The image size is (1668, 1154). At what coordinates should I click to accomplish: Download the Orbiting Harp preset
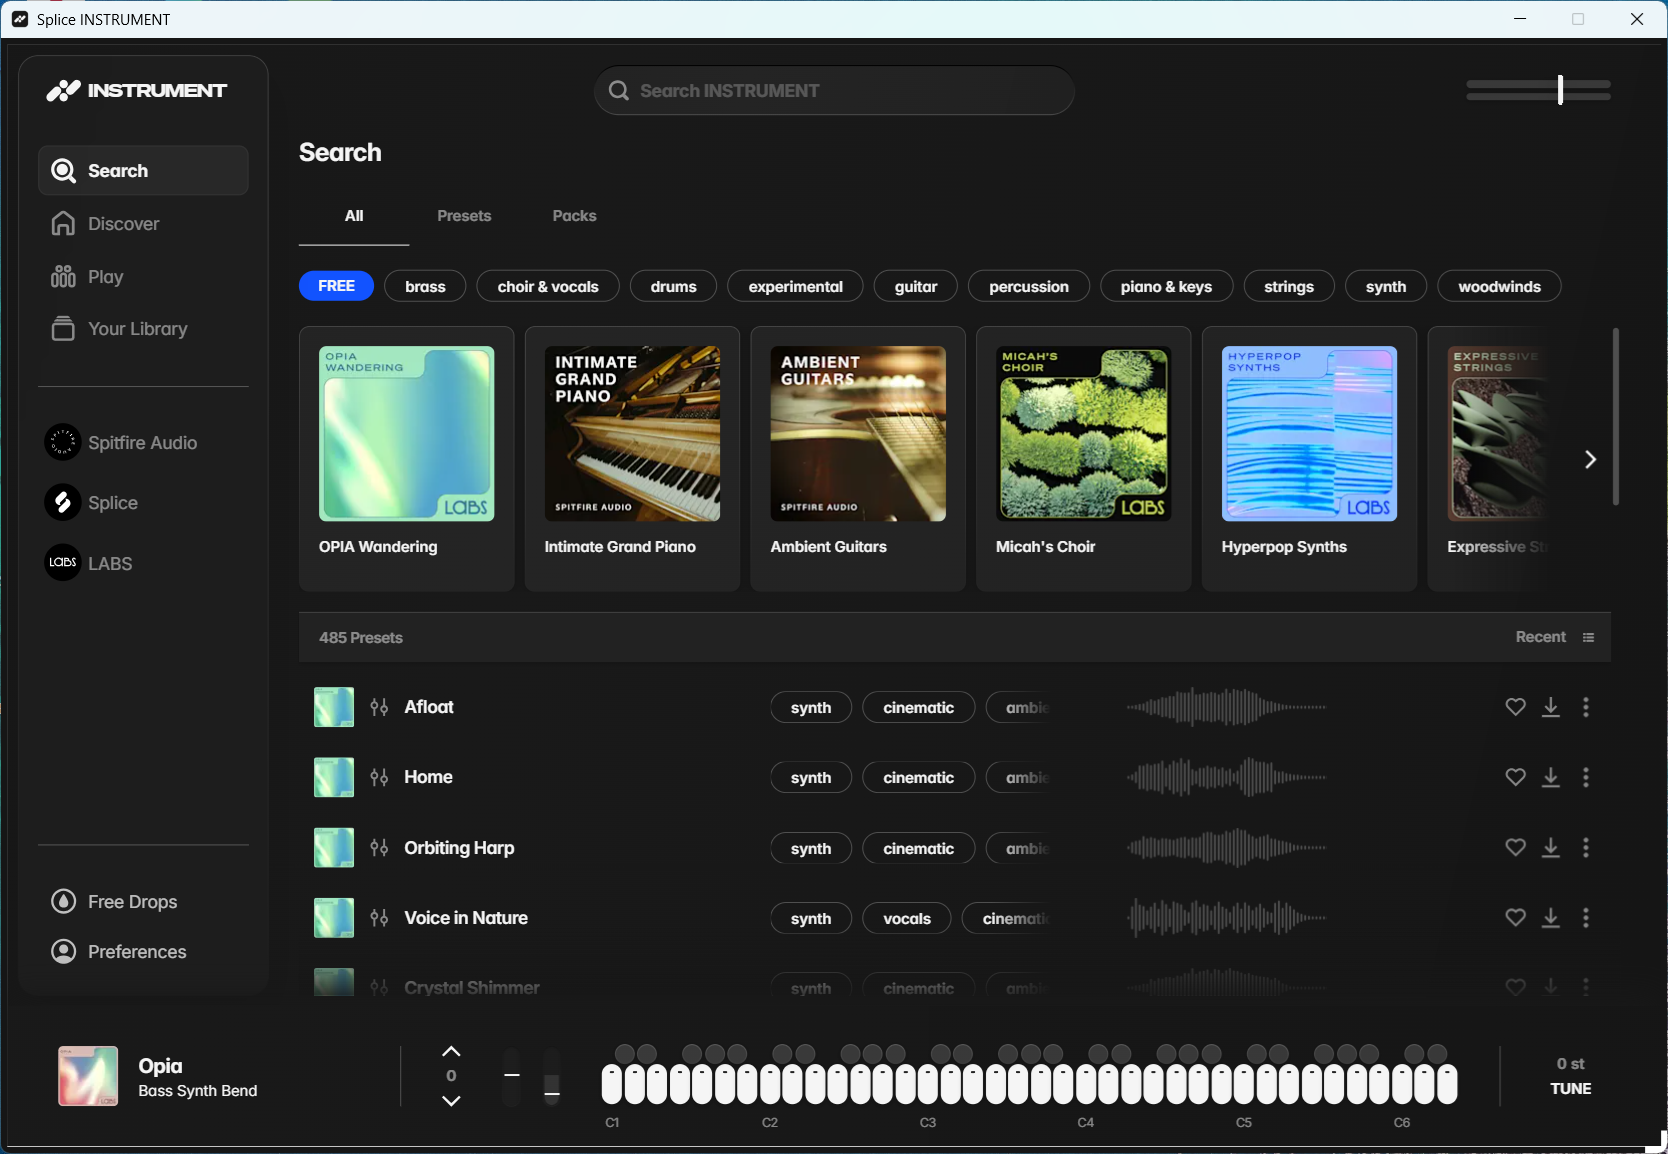coord(1551,848)
